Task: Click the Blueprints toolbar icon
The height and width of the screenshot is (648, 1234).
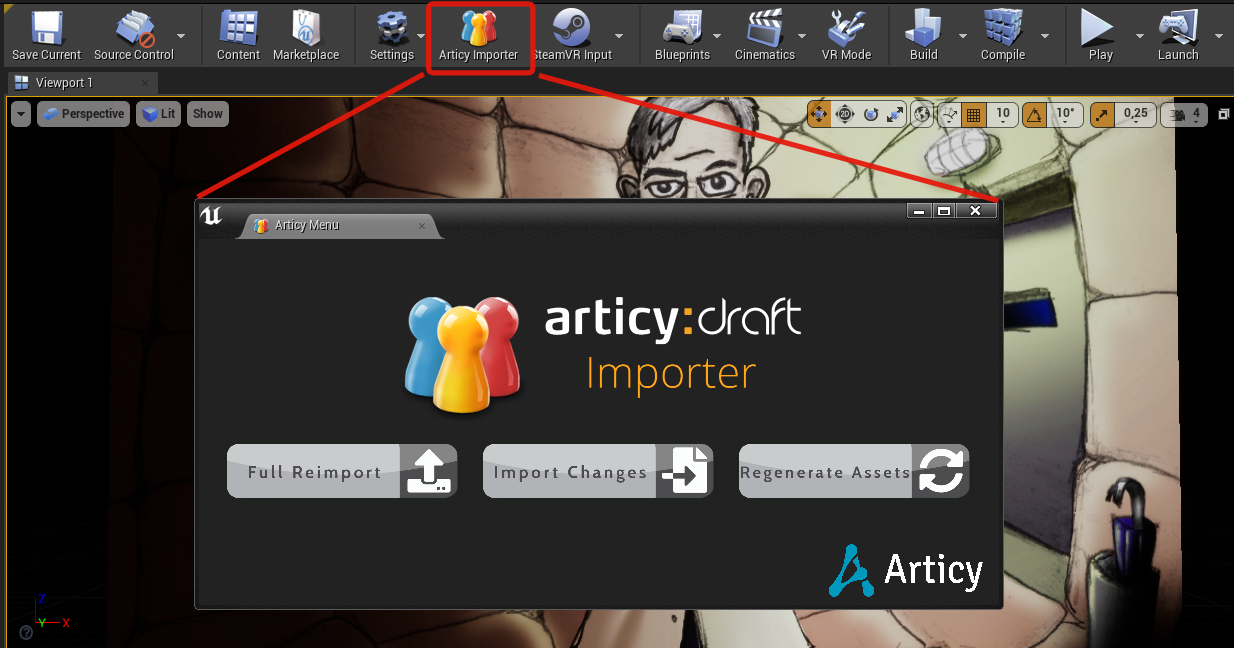Action: pos(682,27)
